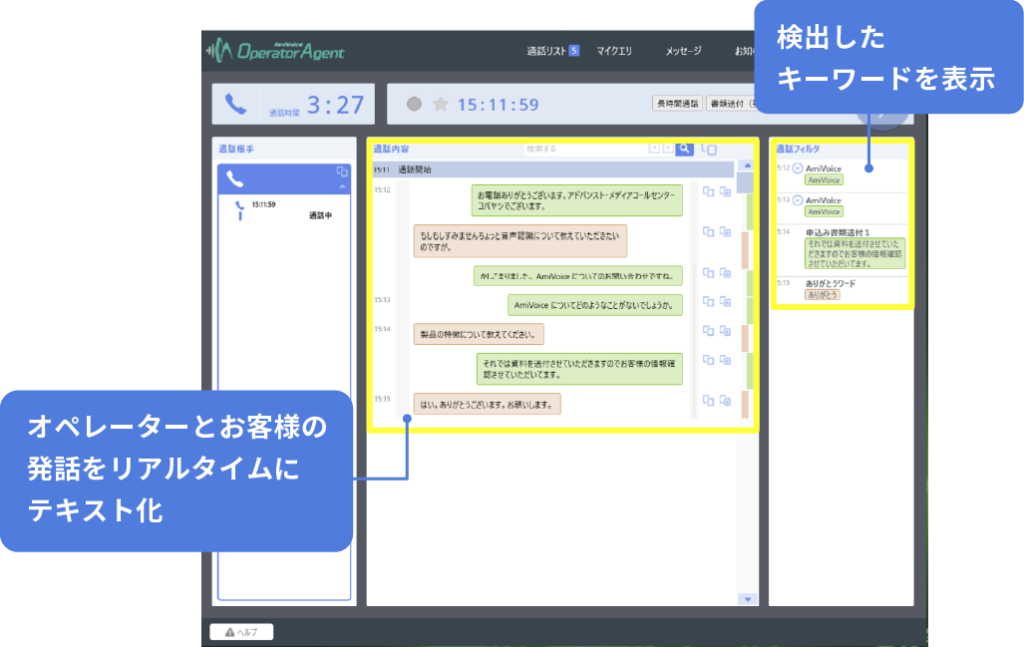Toggle the 長時間通話 call tag

(679, 102)
